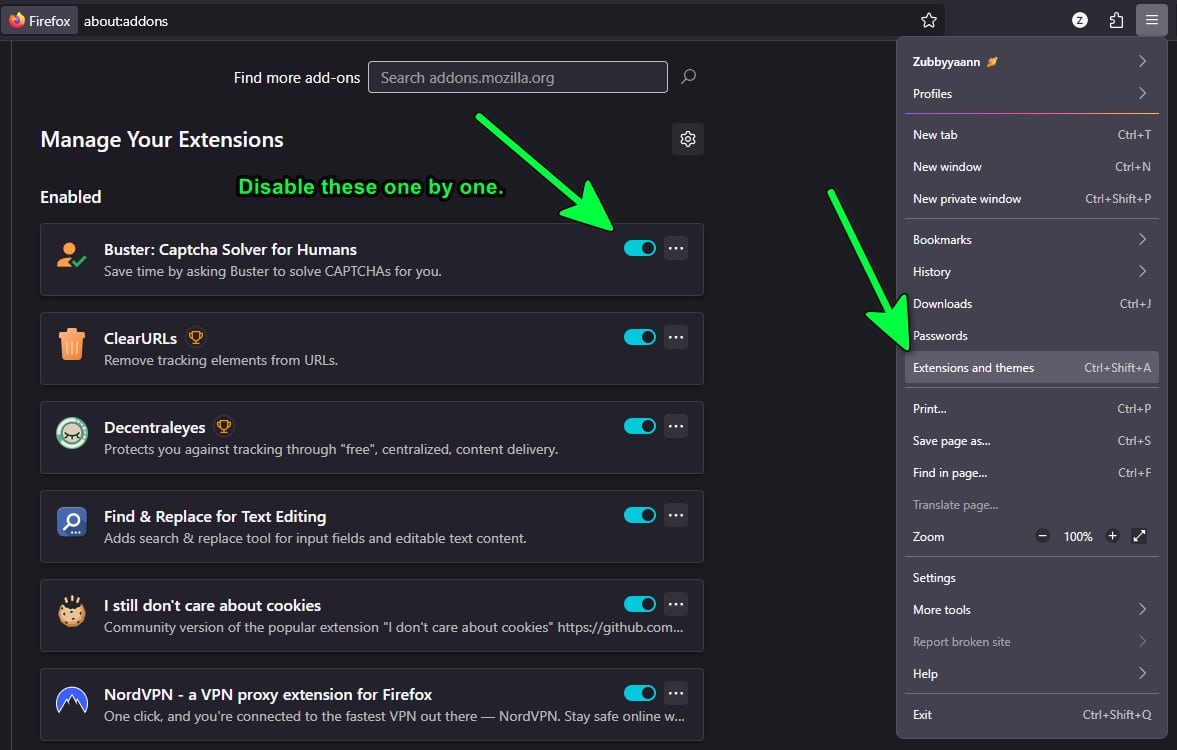This screenshot has height=750, width=1177.
Task: Zoom out with the minus button
Action: (x=1043, y=537)
